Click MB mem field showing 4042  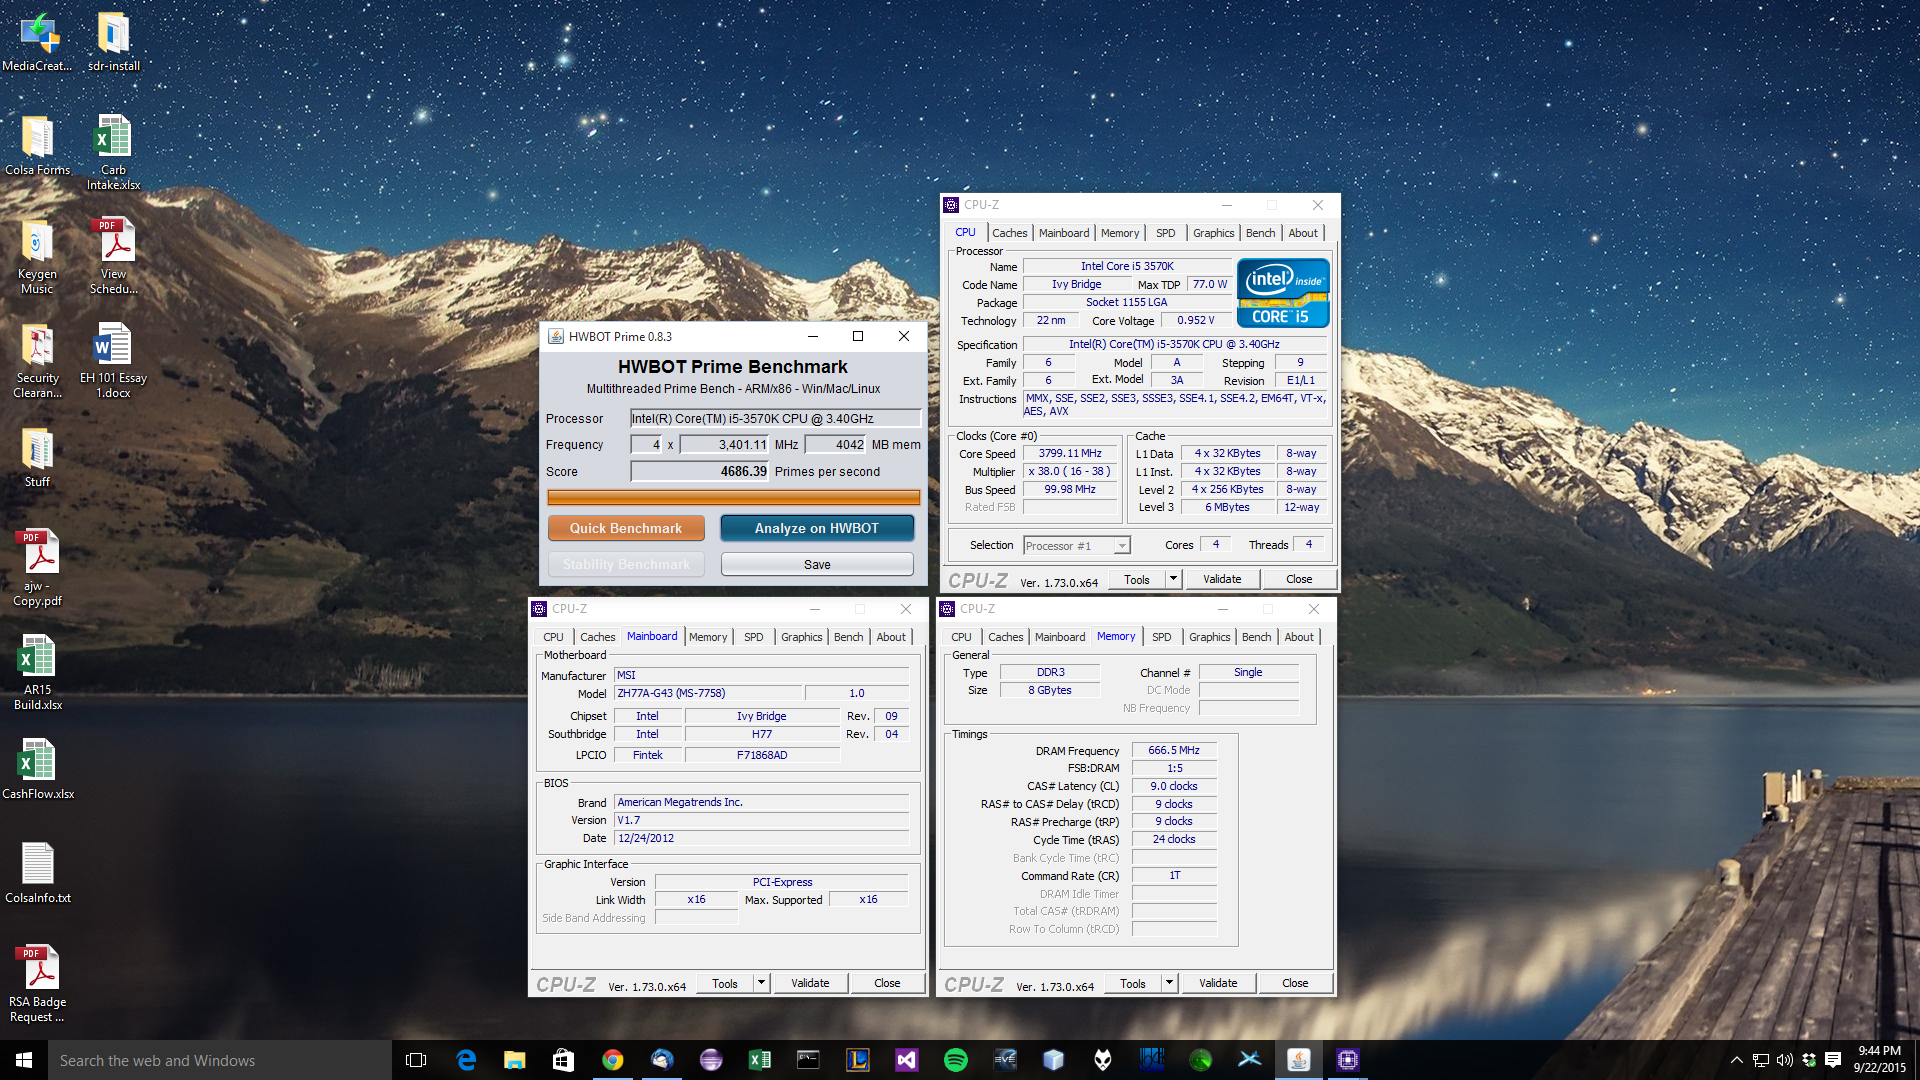(836, 444)
